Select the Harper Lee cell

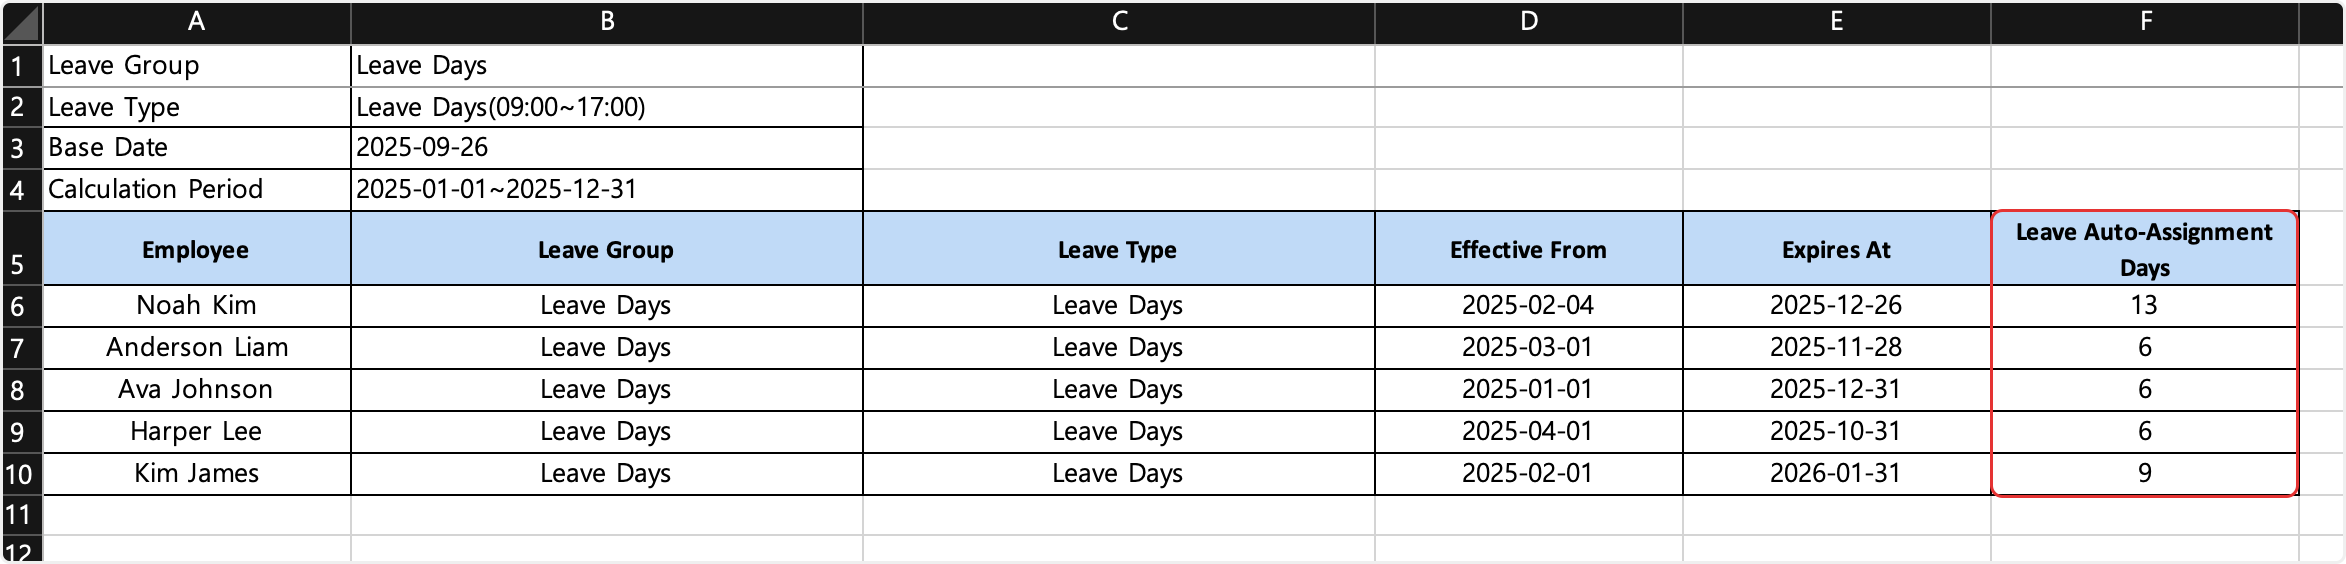196,432
